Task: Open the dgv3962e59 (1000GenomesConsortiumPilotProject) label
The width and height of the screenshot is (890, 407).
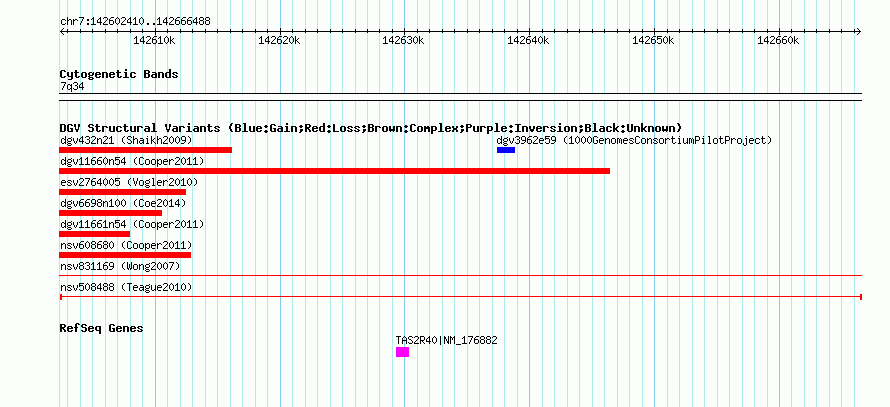Action: tap(635, 140)
